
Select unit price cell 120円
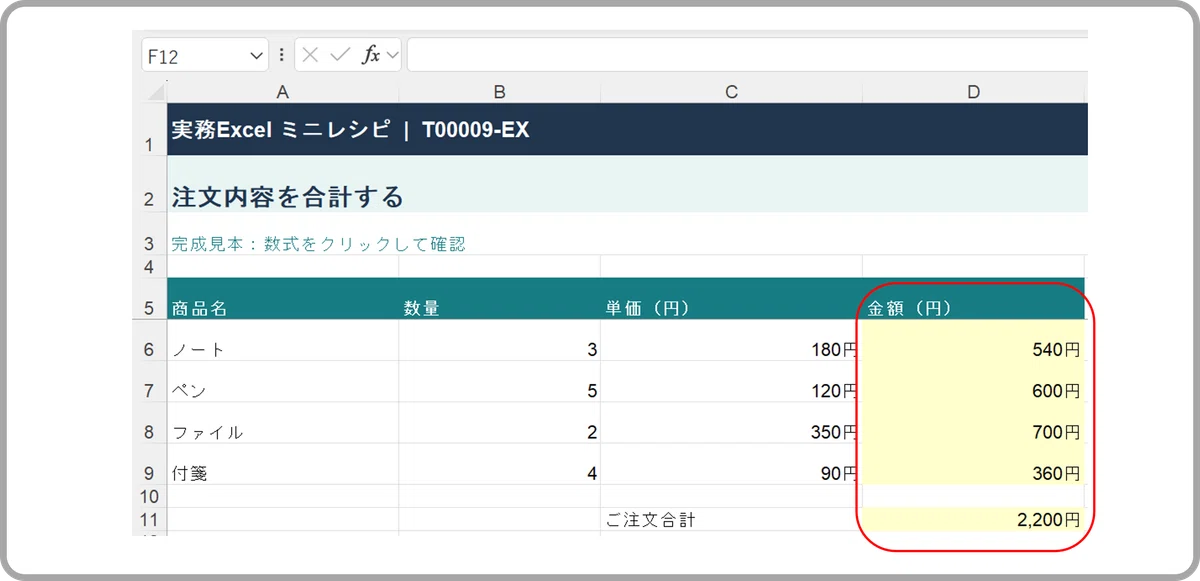click(731, 381)
